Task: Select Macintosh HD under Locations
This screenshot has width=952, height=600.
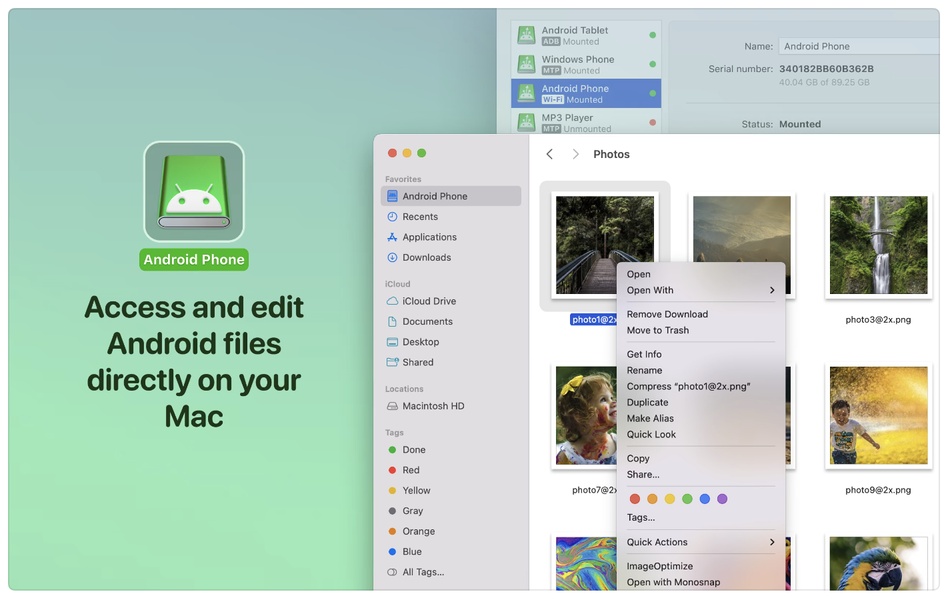Action: pyautogui.click(x=450, y=406)
